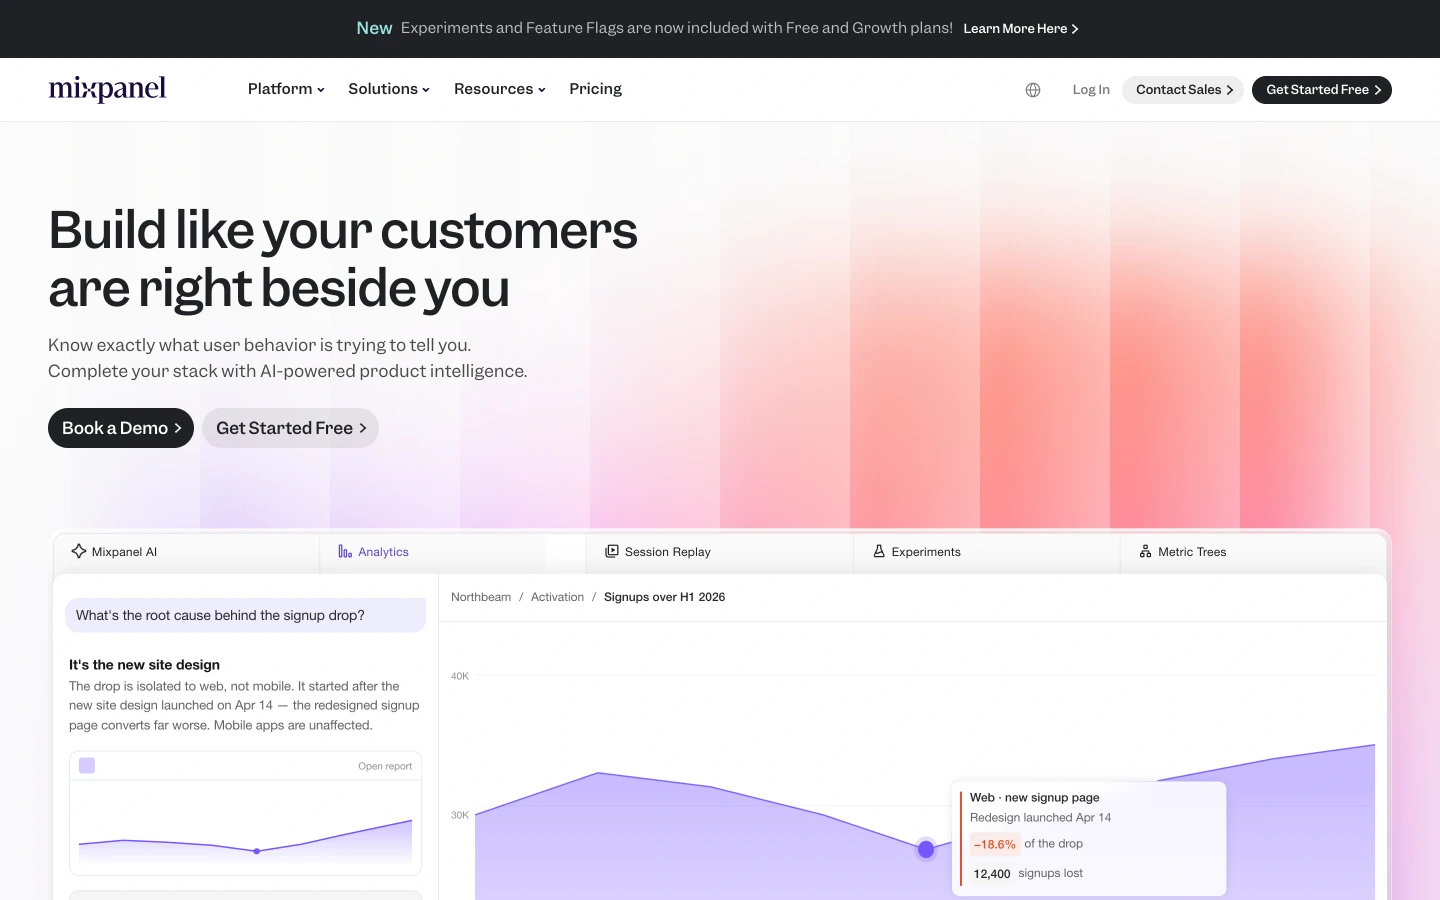
Task: Open the Solutions dropdown menu
Action: coord(389,89)
